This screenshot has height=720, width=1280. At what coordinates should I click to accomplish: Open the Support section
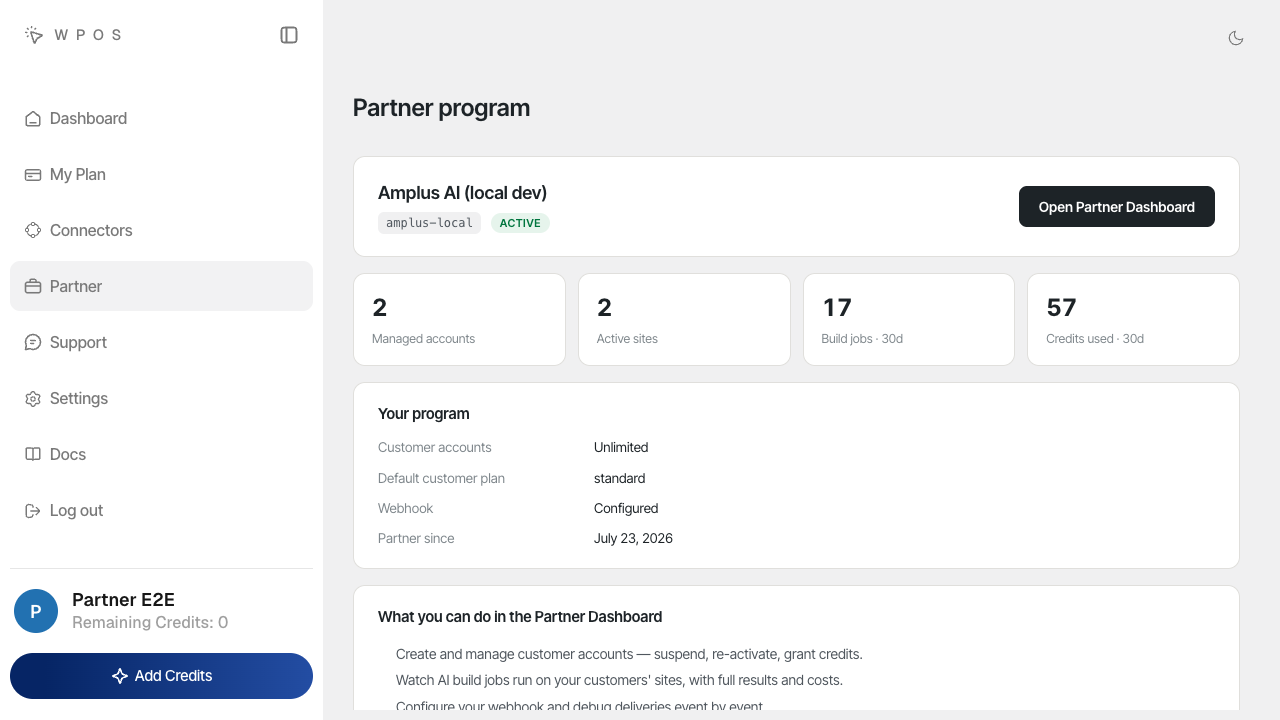pyautogui.click(x=161, y=342)
